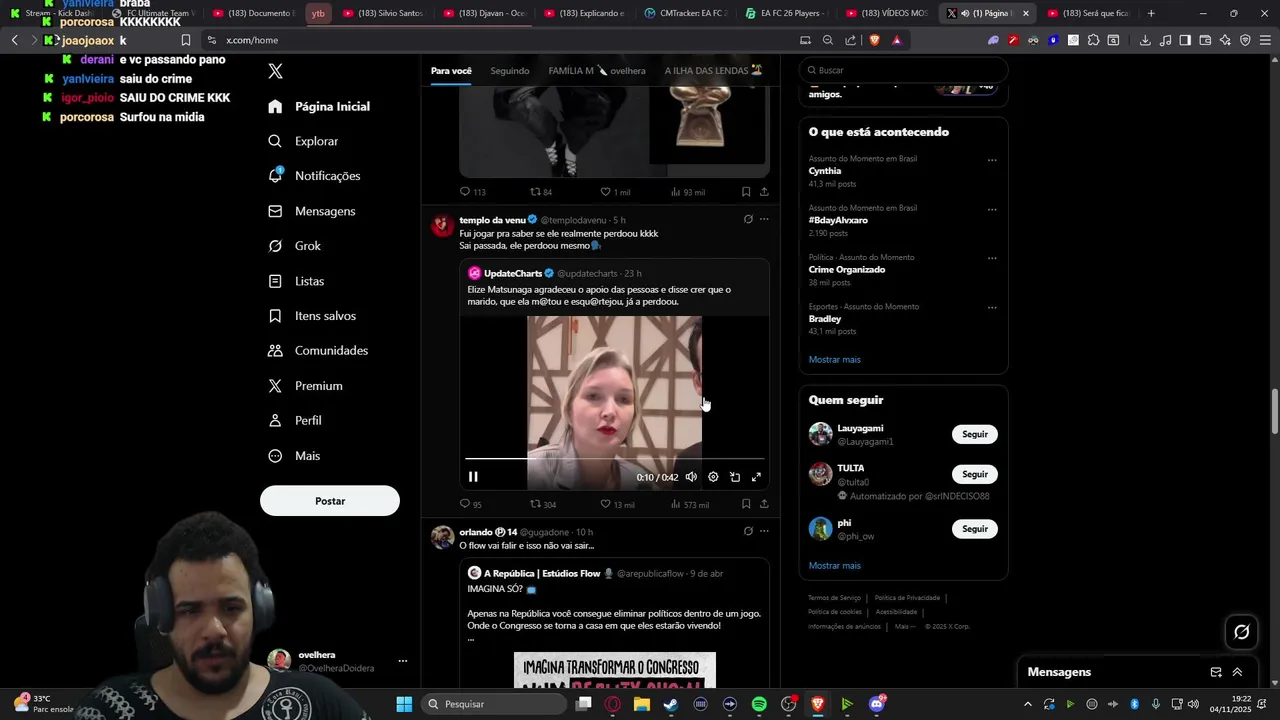This screenshot has width=1280, height=720.
Task: Click the Buscar search field
Action: pos(903,70)
